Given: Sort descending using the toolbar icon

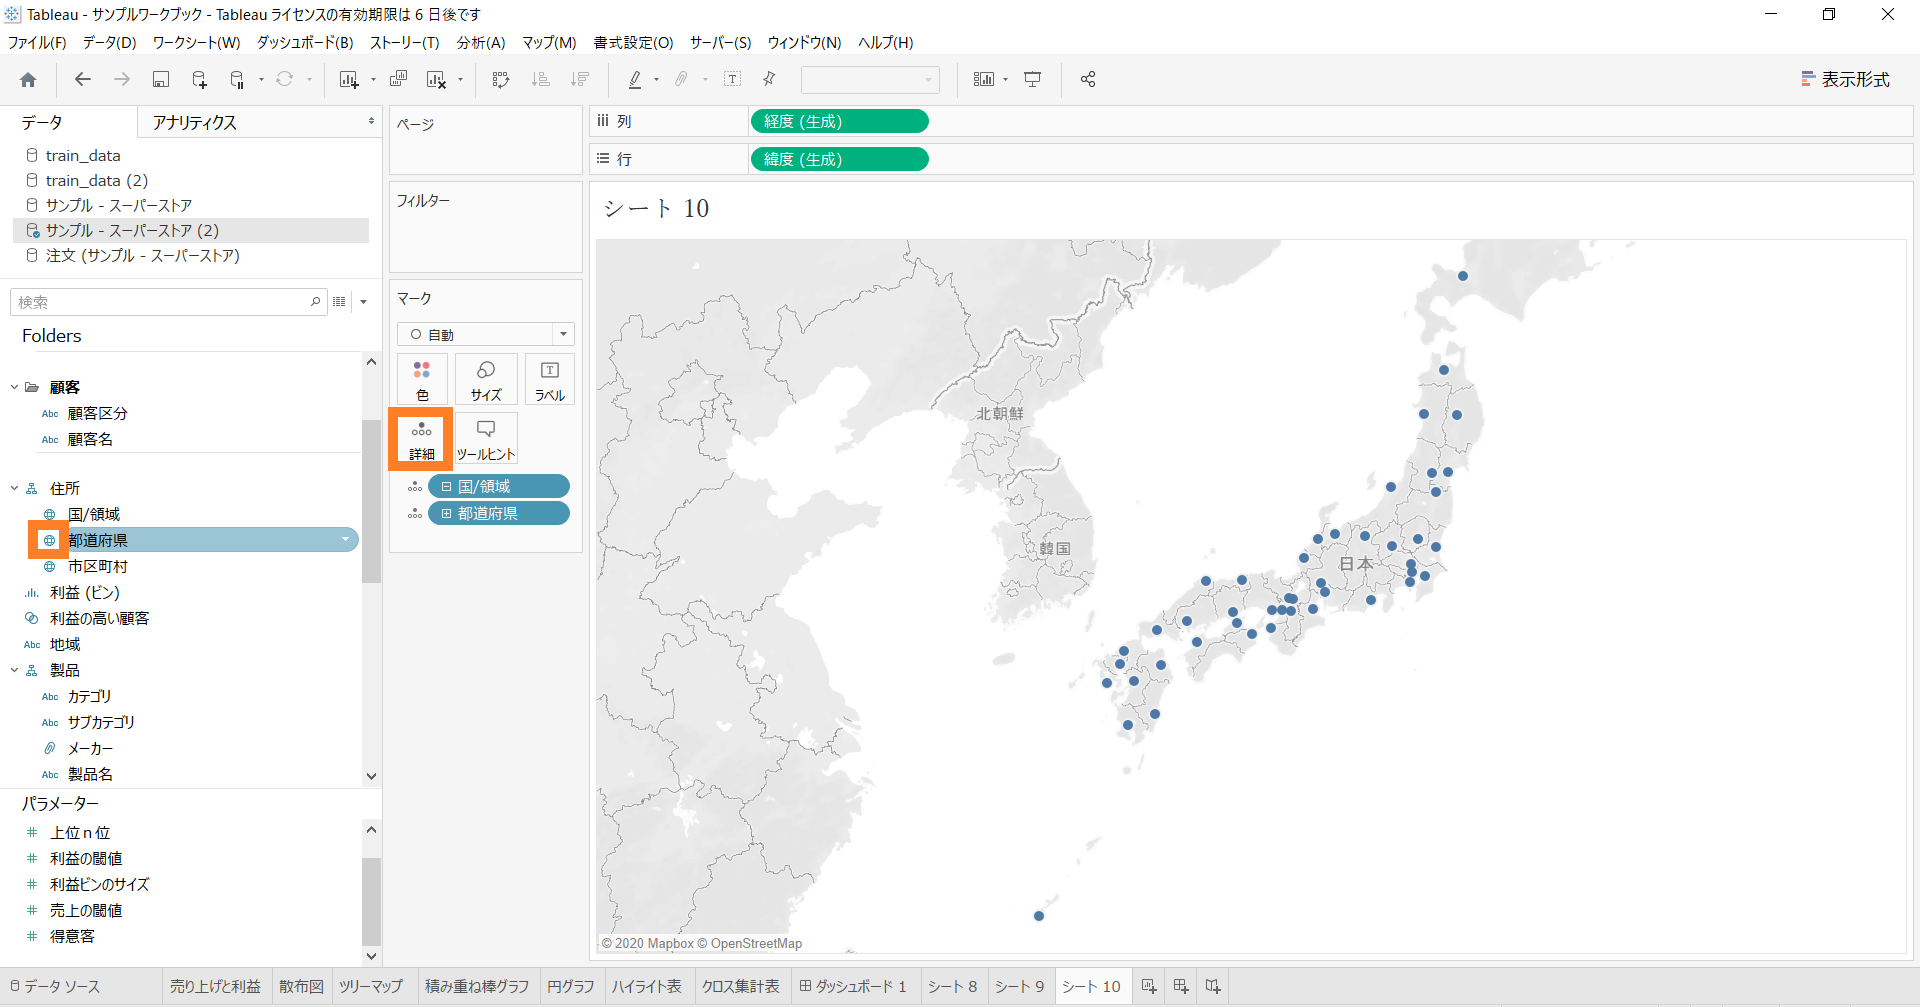Looking at the screenshot, I should pyautogui.click(x=580, y=80).
